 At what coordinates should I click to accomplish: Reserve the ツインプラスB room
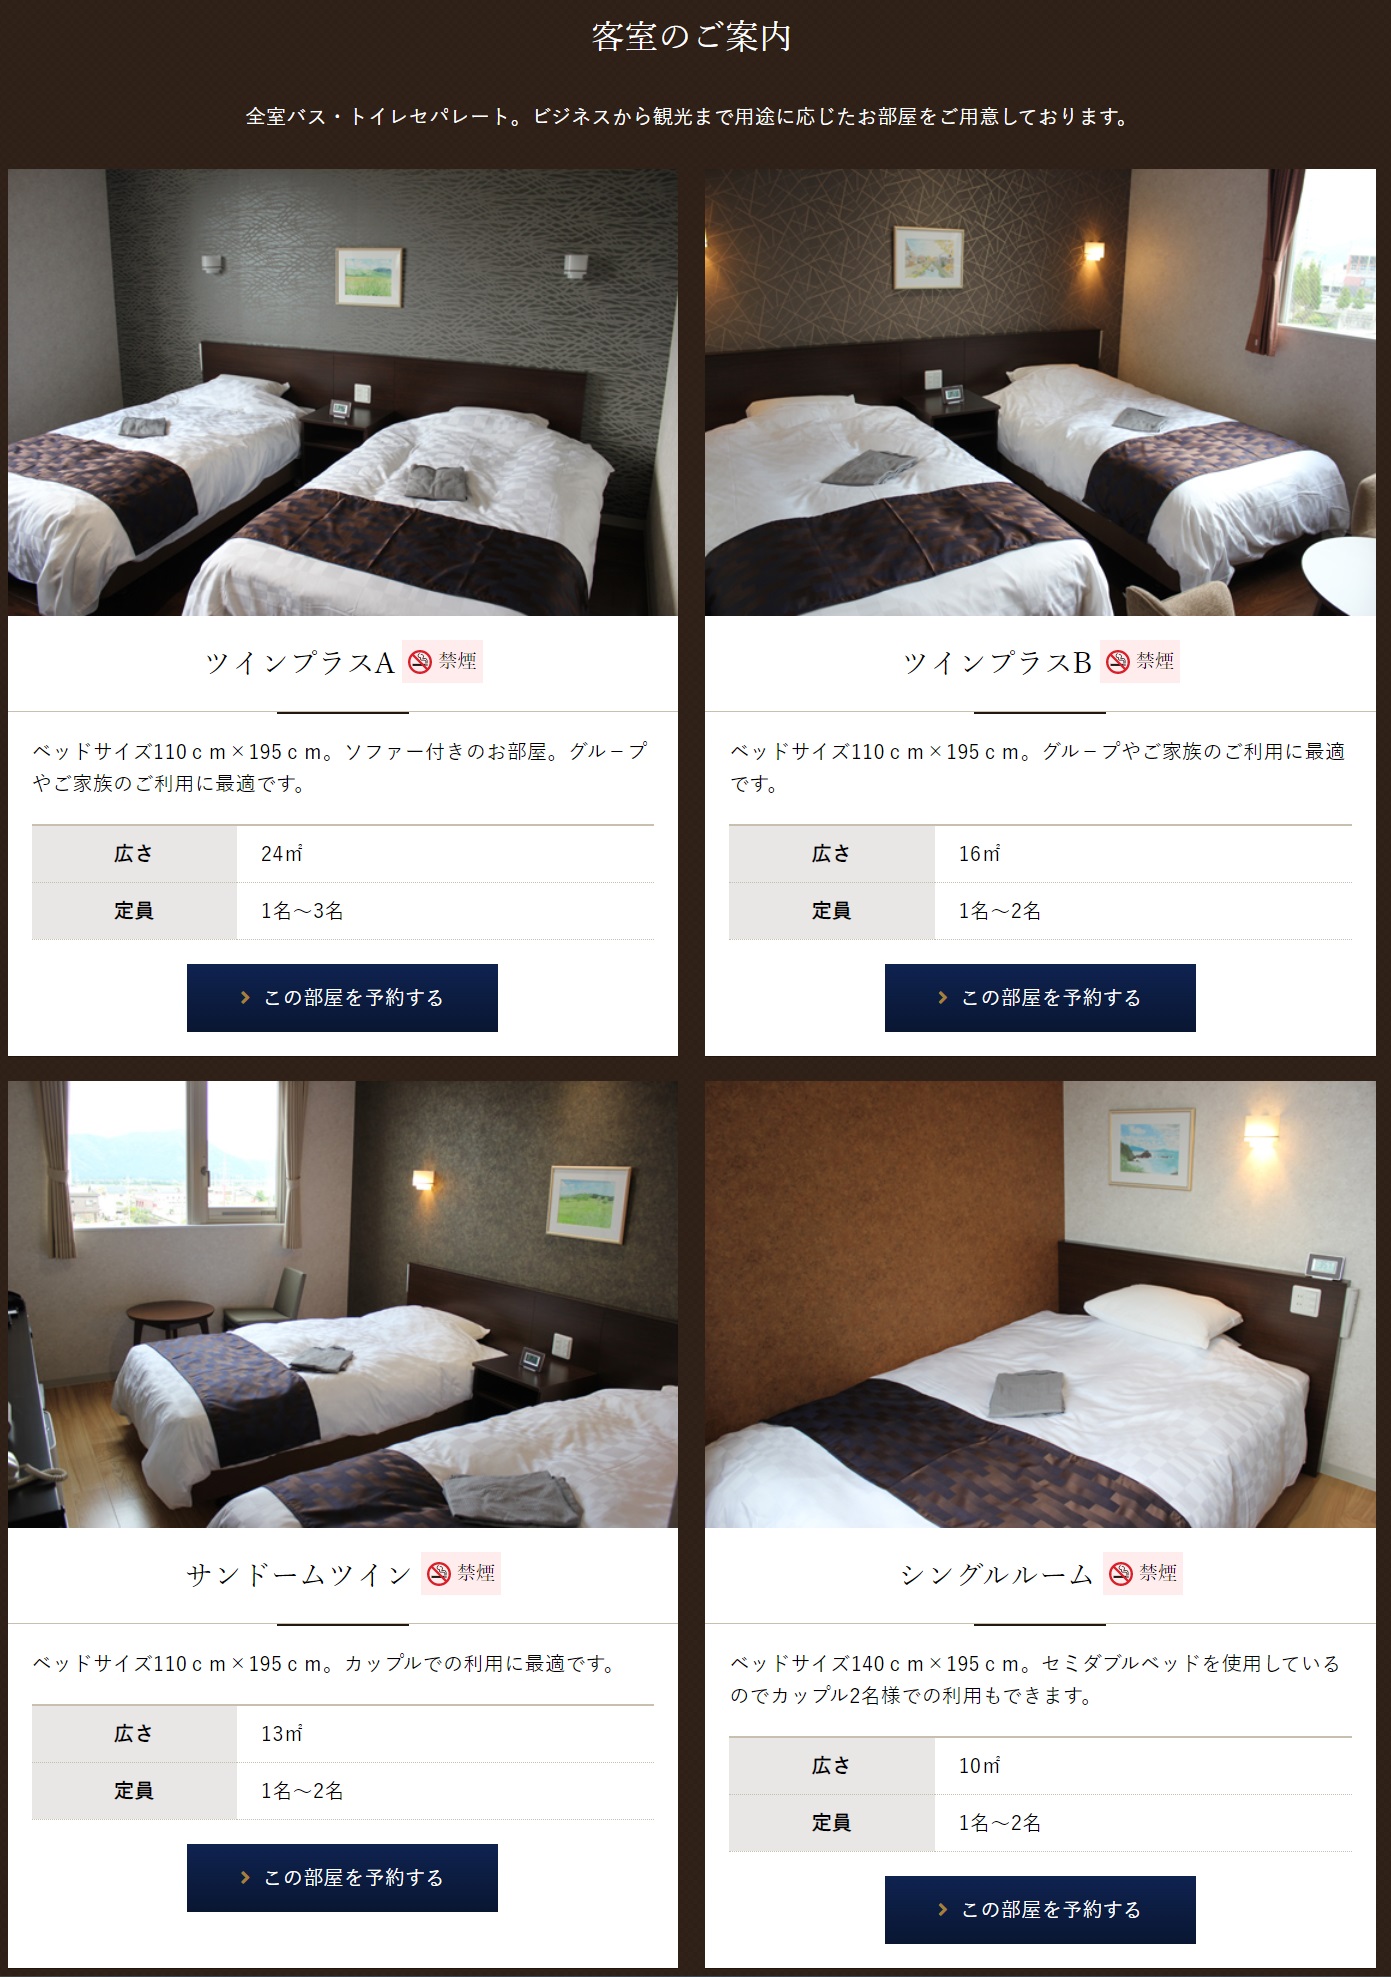click(1040, 998)
